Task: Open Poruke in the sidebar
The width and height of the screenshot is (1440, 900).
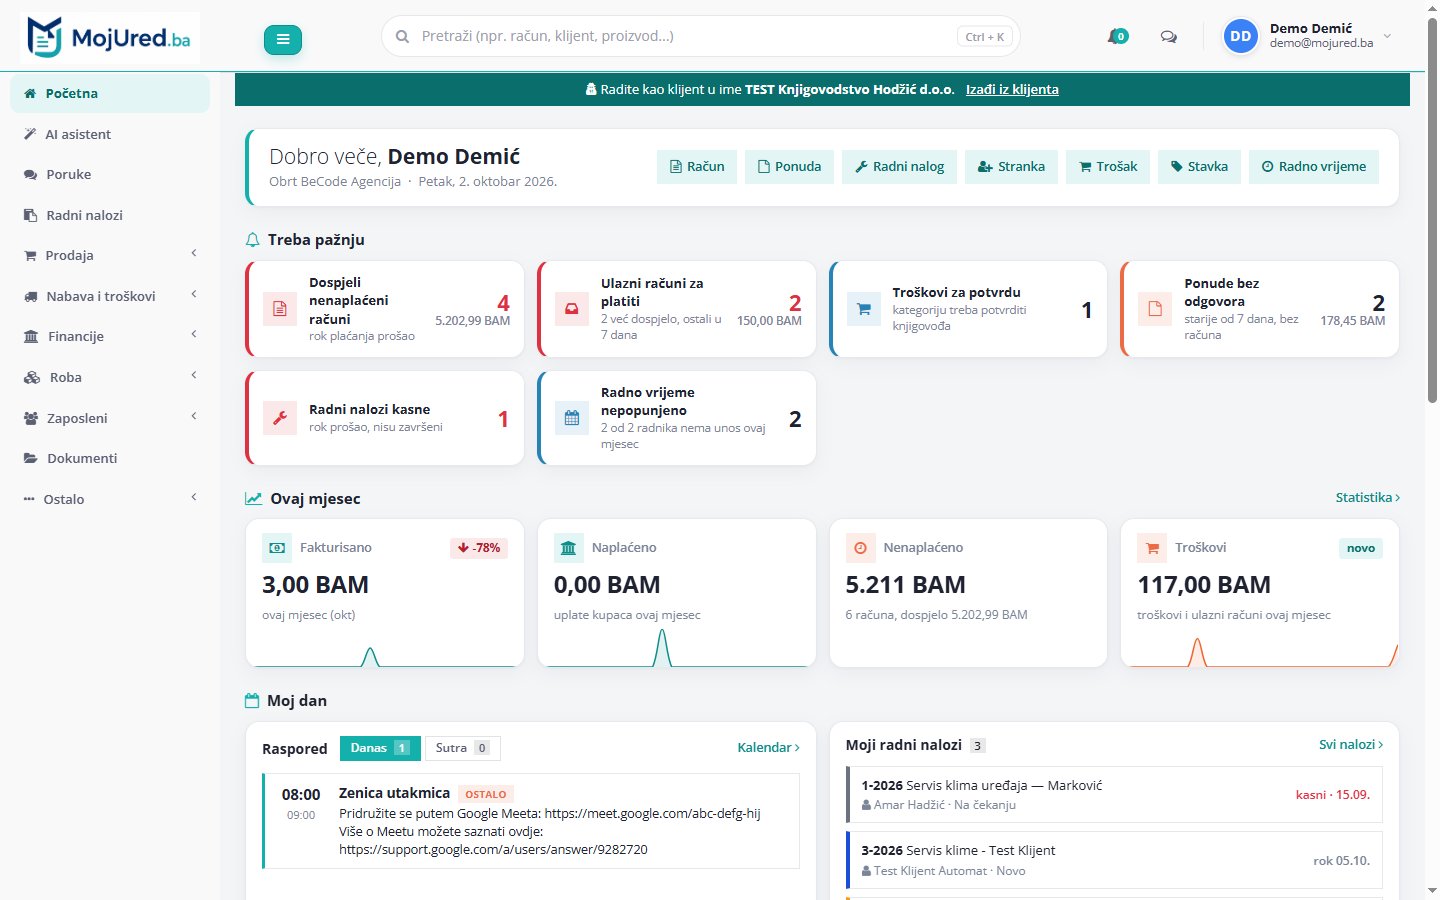Action: click(x=110, y=174)
